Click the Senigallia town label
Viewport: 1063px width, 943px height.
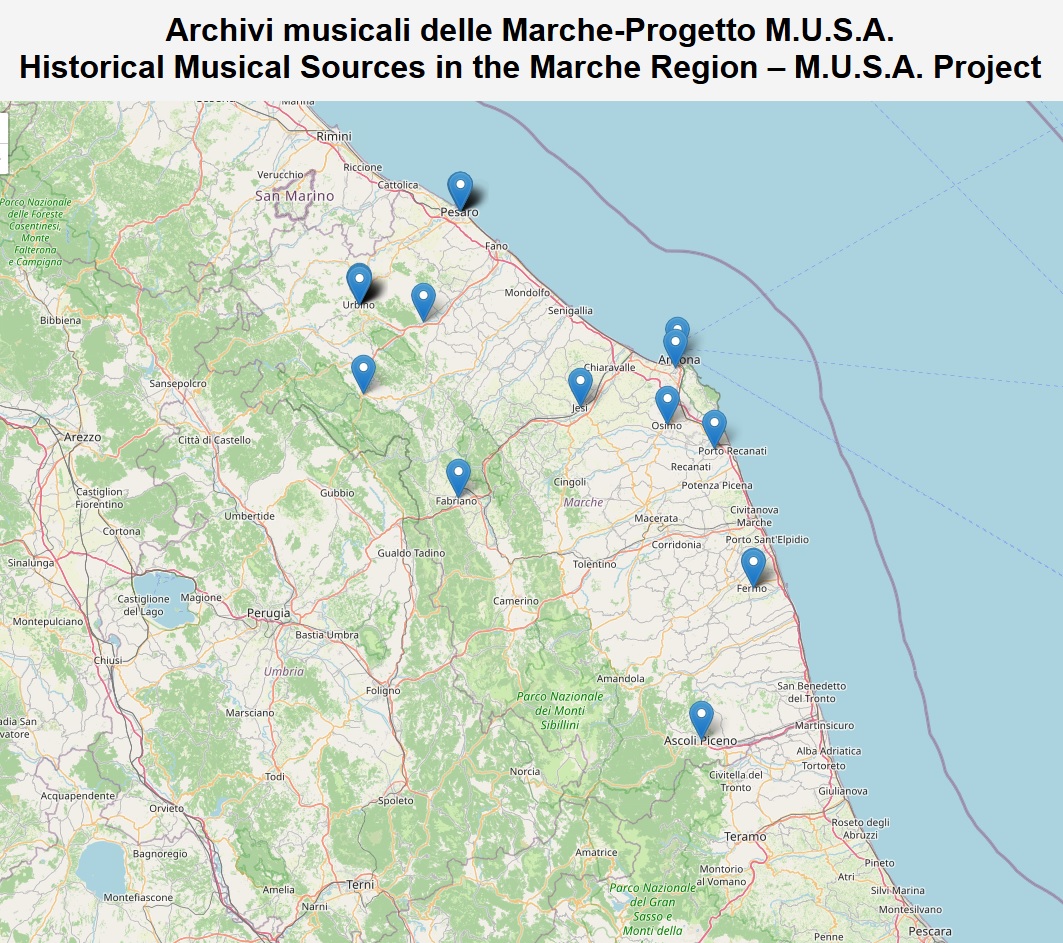pyautogui.click(x=570, y=310)
